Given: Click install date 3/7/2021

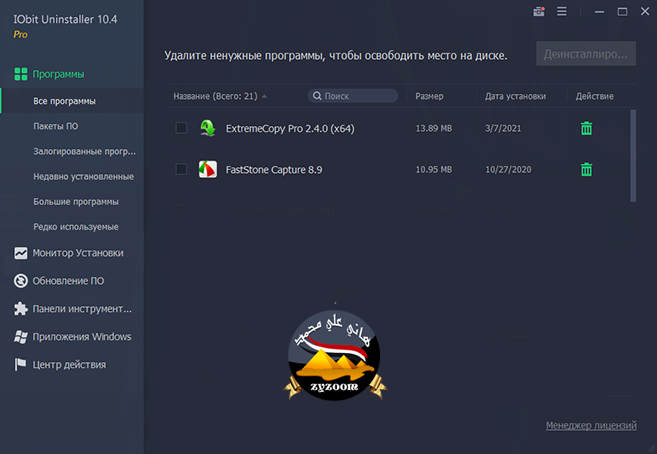Looking at the screenshot, I should click(x=503, y=128).
